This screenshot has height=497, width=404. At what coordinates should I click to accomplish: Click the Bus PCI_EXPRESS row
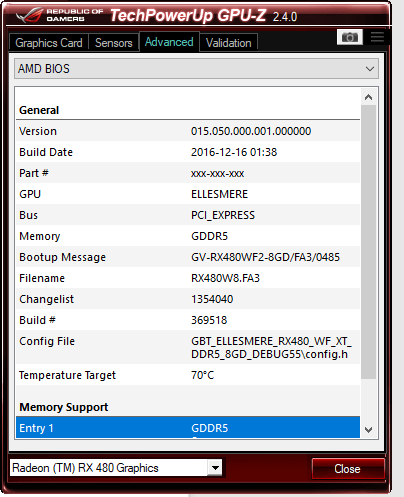pos(188,215)
